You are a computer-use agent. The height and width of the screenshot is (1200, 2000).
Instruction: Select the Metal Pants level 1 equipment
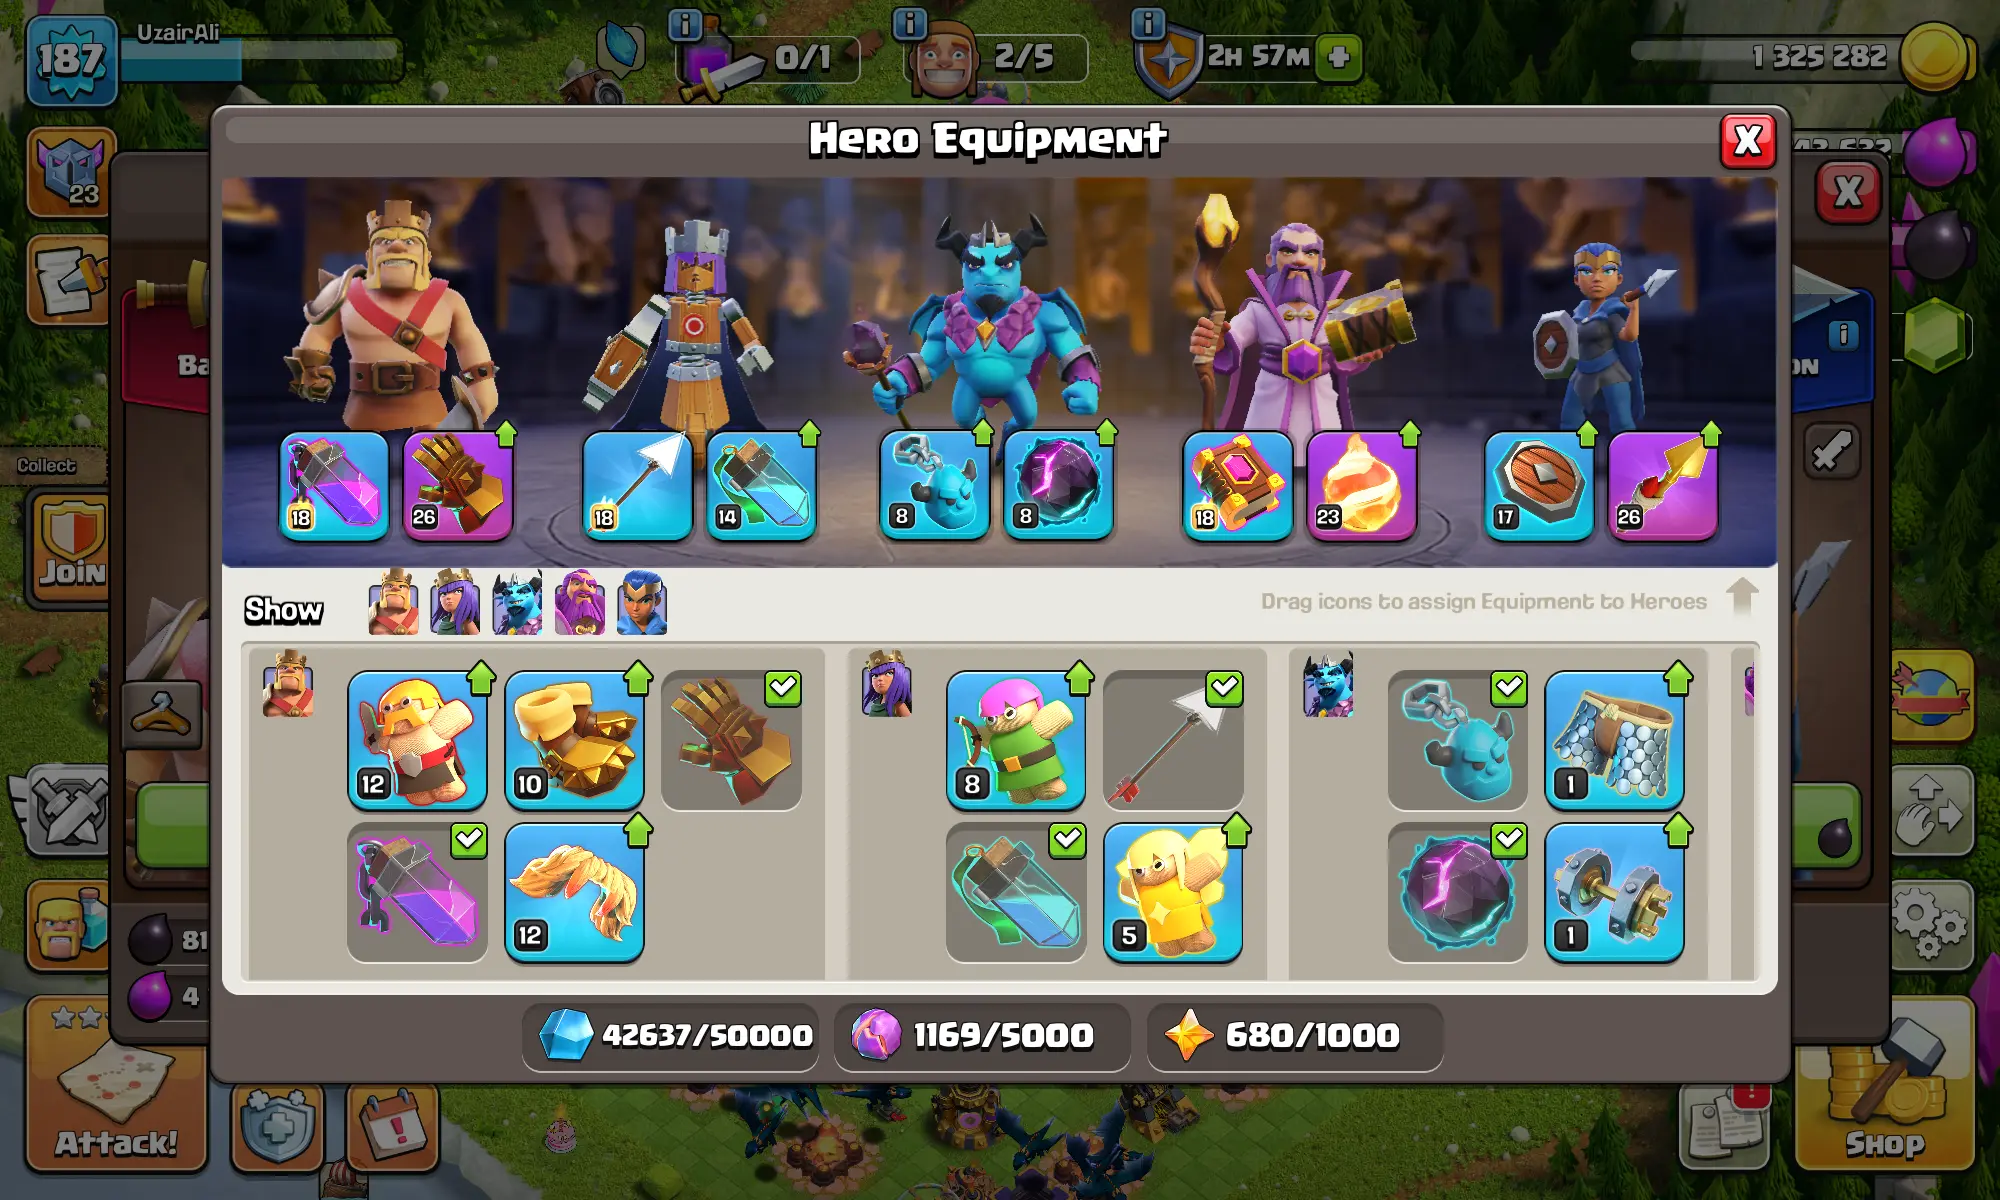click(x=1614, y=740)
